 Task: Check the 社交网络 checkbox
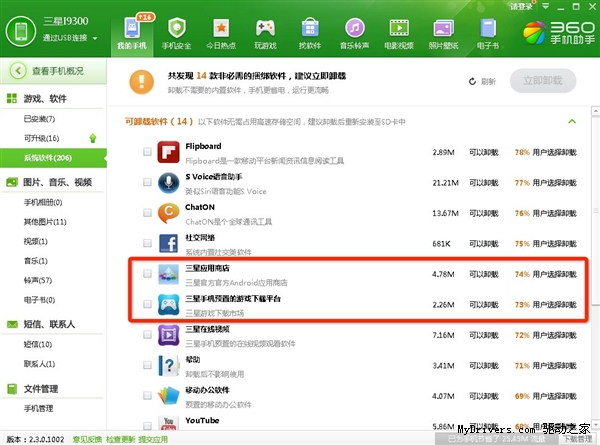pyautogui.click(x=147, y=243)
